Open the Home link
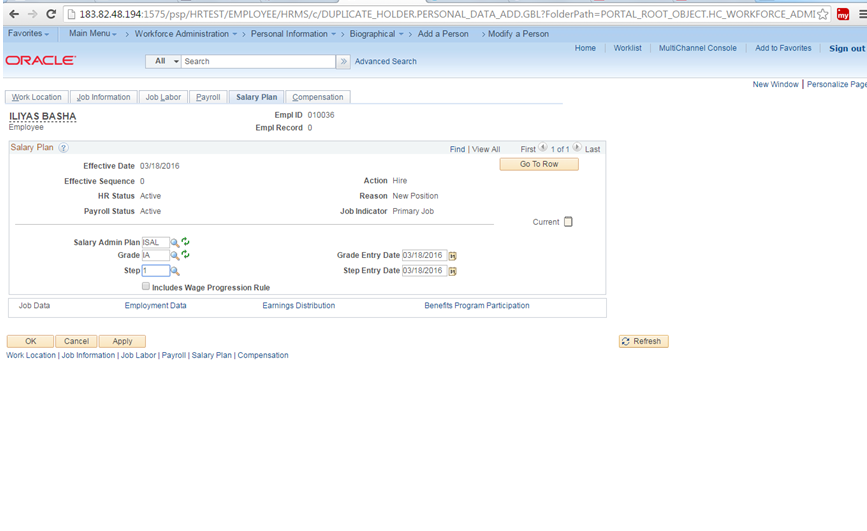867x531 pixels. (585, 48)
